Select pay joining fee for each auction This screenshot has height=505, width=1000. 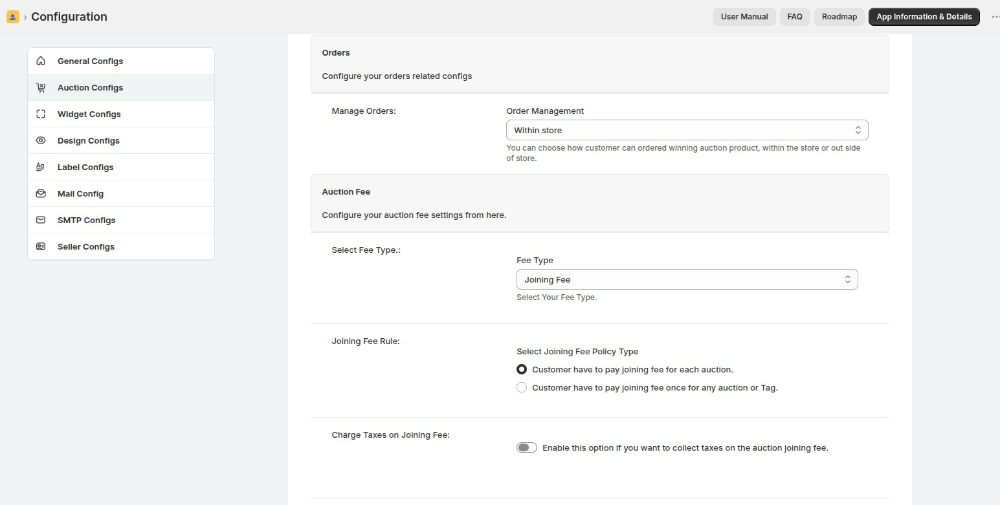click(522, 369)
